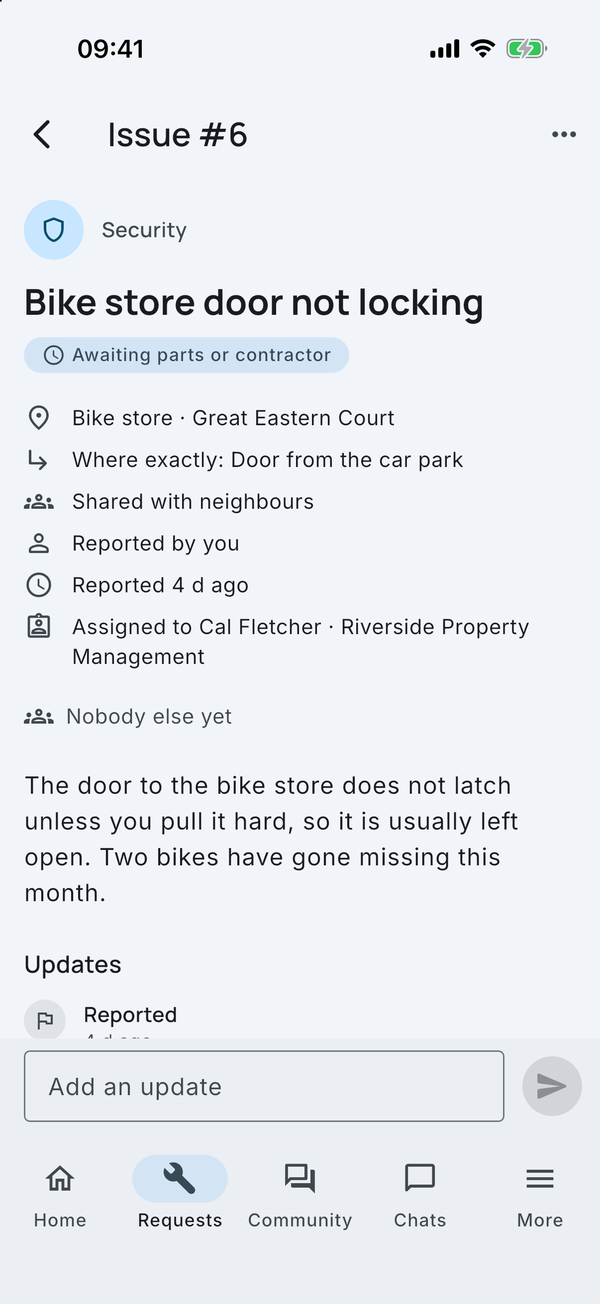Viewport: 600px width, 1304px height.
Task: Open the Community tab
Action: (300, 1195)
